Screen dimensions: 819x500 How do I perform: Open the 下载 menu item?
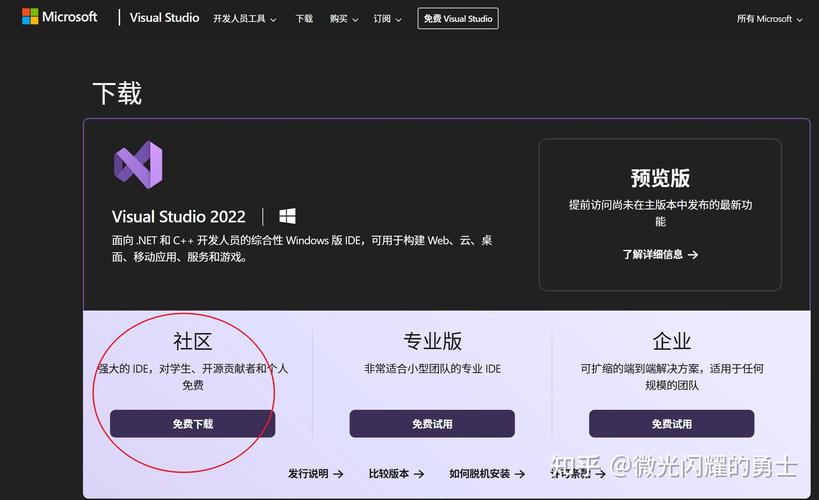tap(304, 19)
